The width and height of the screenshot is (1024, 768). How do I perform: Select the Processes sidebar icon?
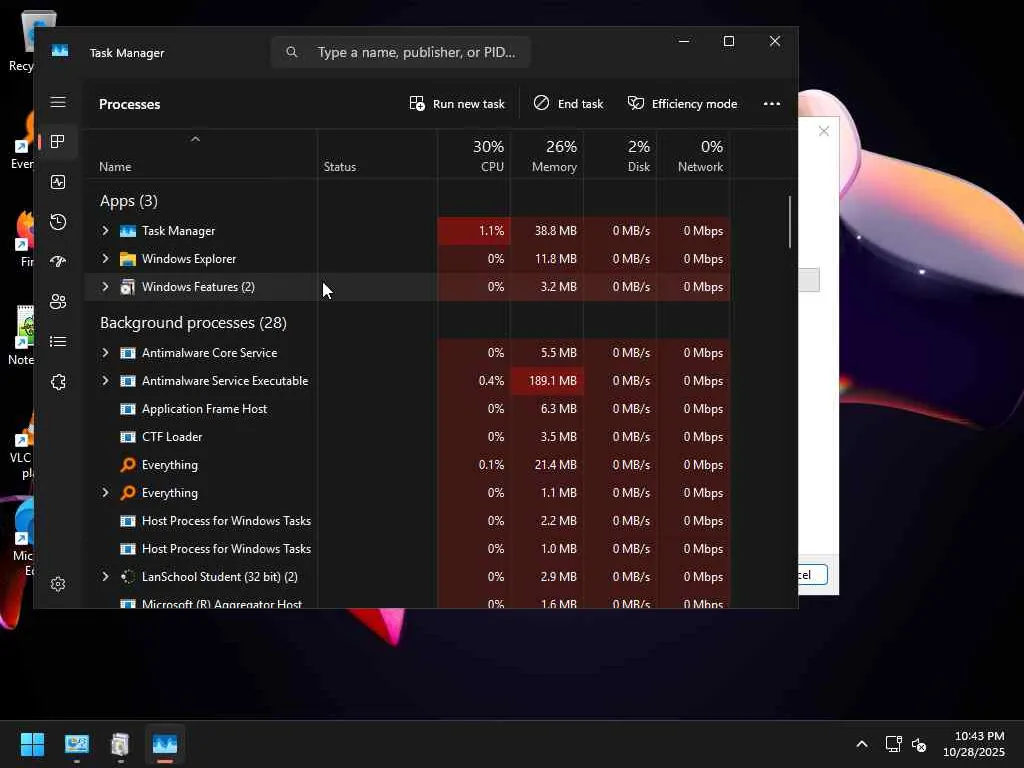[x=58, y=142]
